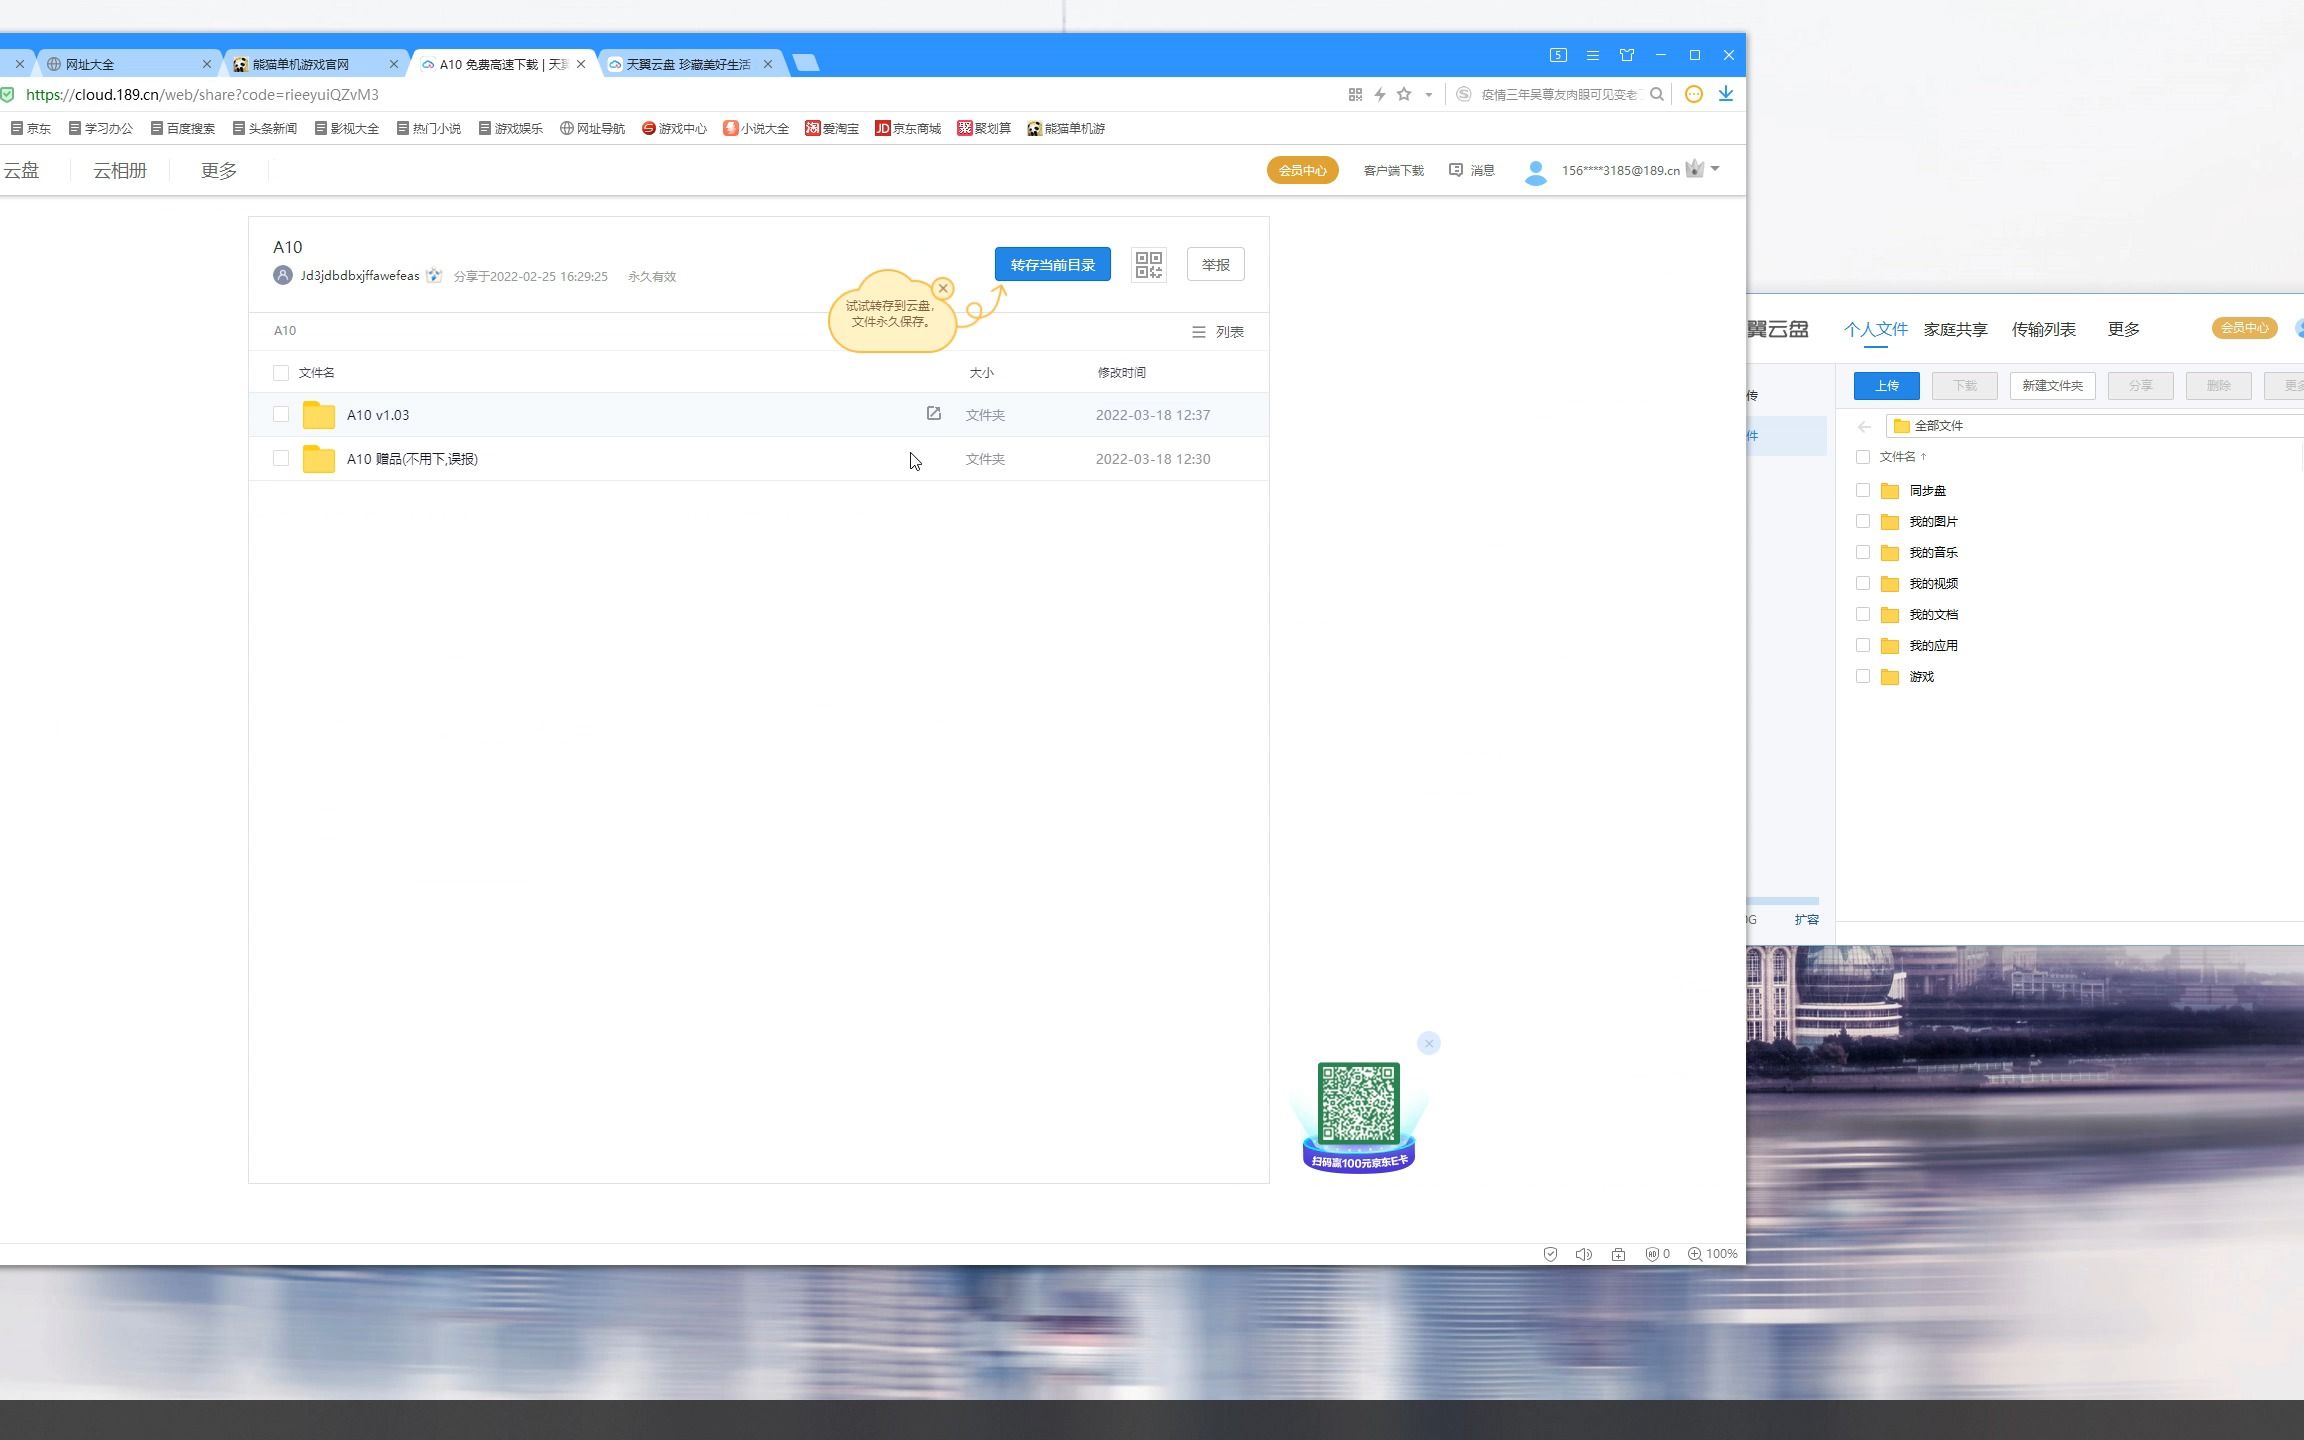Click the QR code share icon

coord(1148,264)
